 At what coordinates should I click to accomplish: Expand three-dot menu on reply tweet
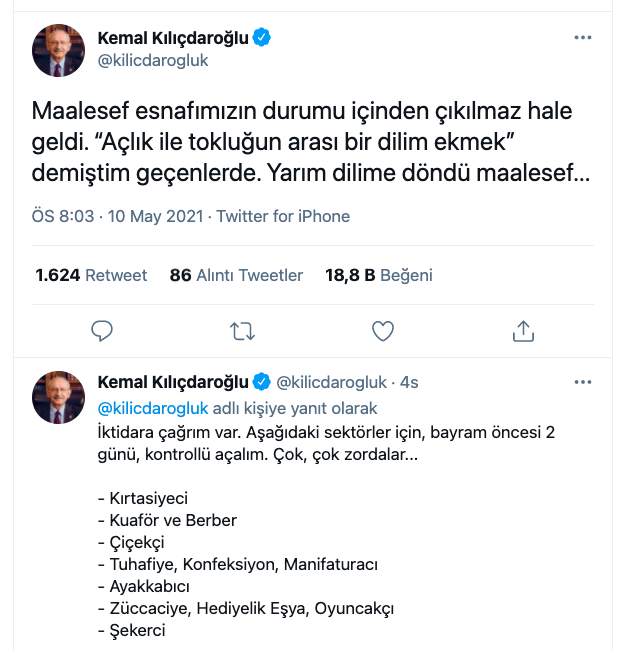click(x=583, y=382)
